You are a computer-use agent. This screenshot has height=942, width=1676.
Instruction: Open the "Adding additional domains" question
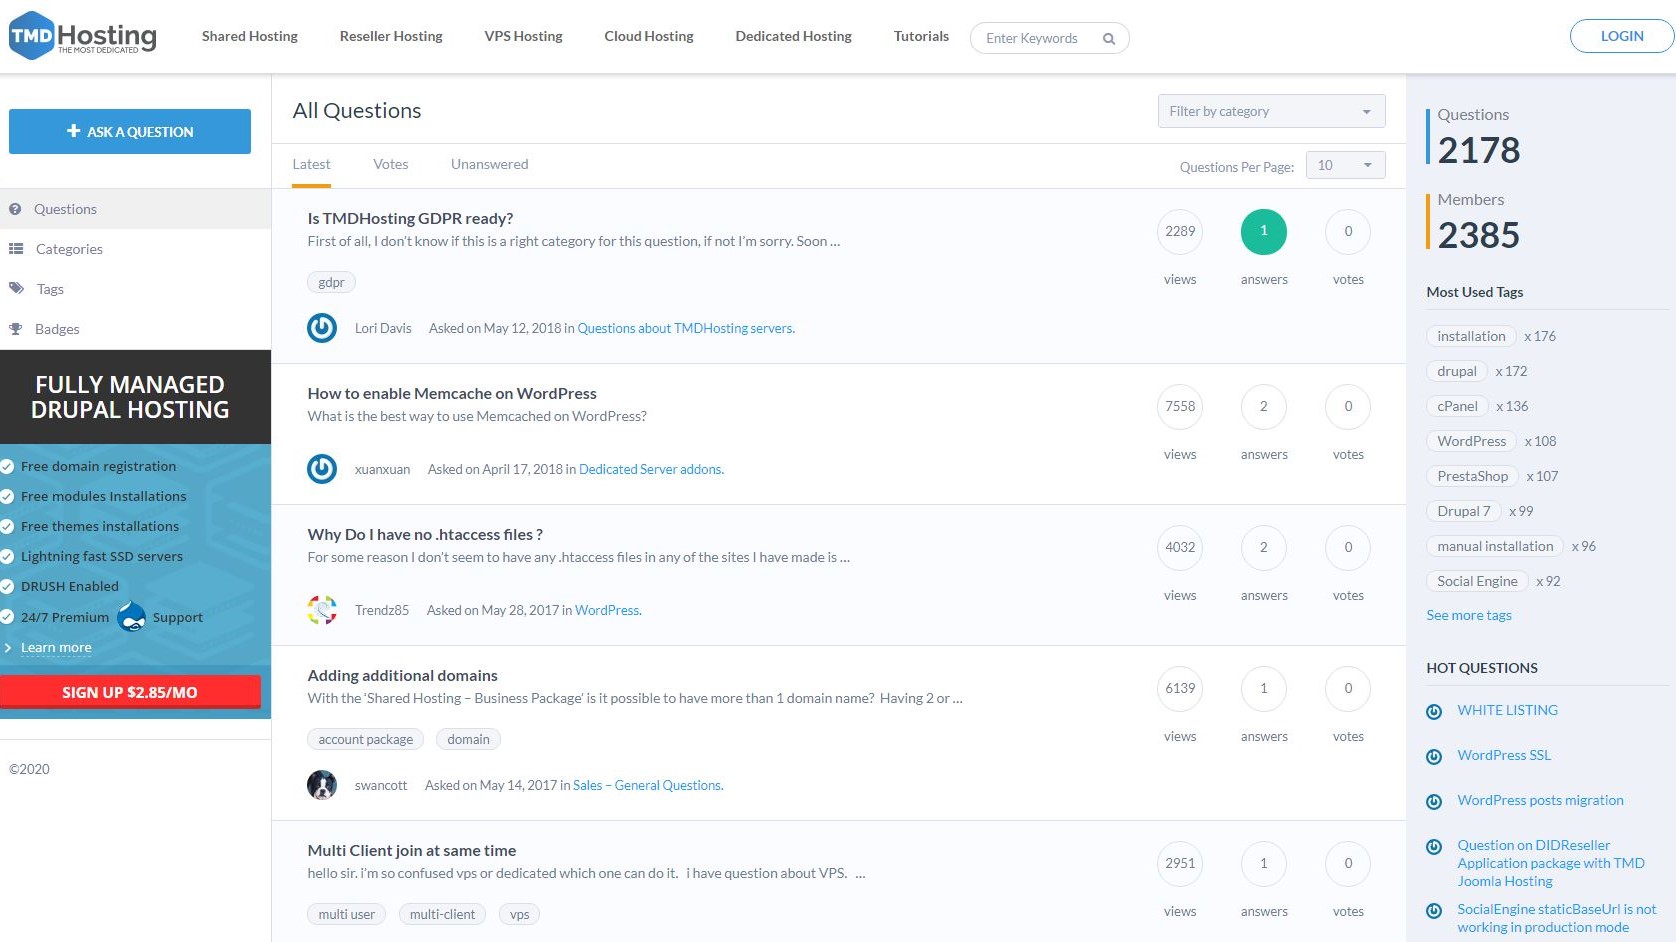tap(402, 675)
